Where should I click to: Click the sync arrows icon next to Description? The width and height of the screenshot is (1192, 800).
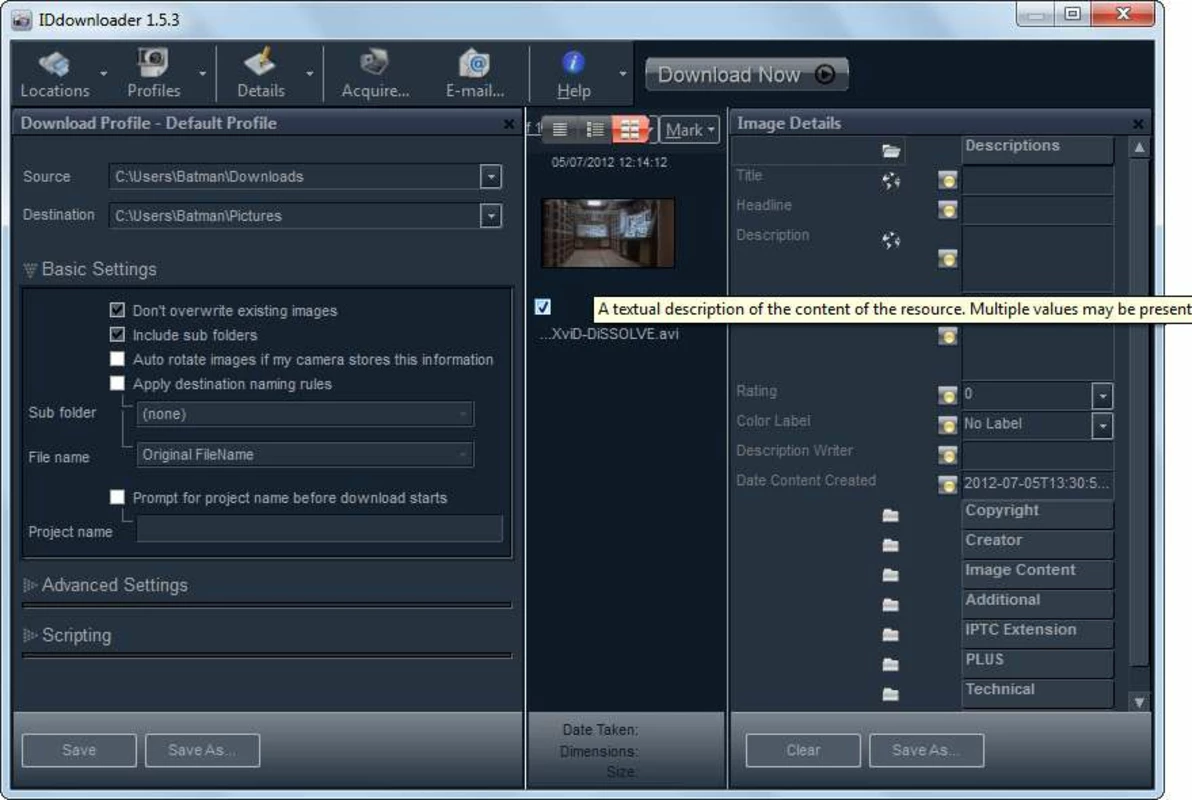891,240
